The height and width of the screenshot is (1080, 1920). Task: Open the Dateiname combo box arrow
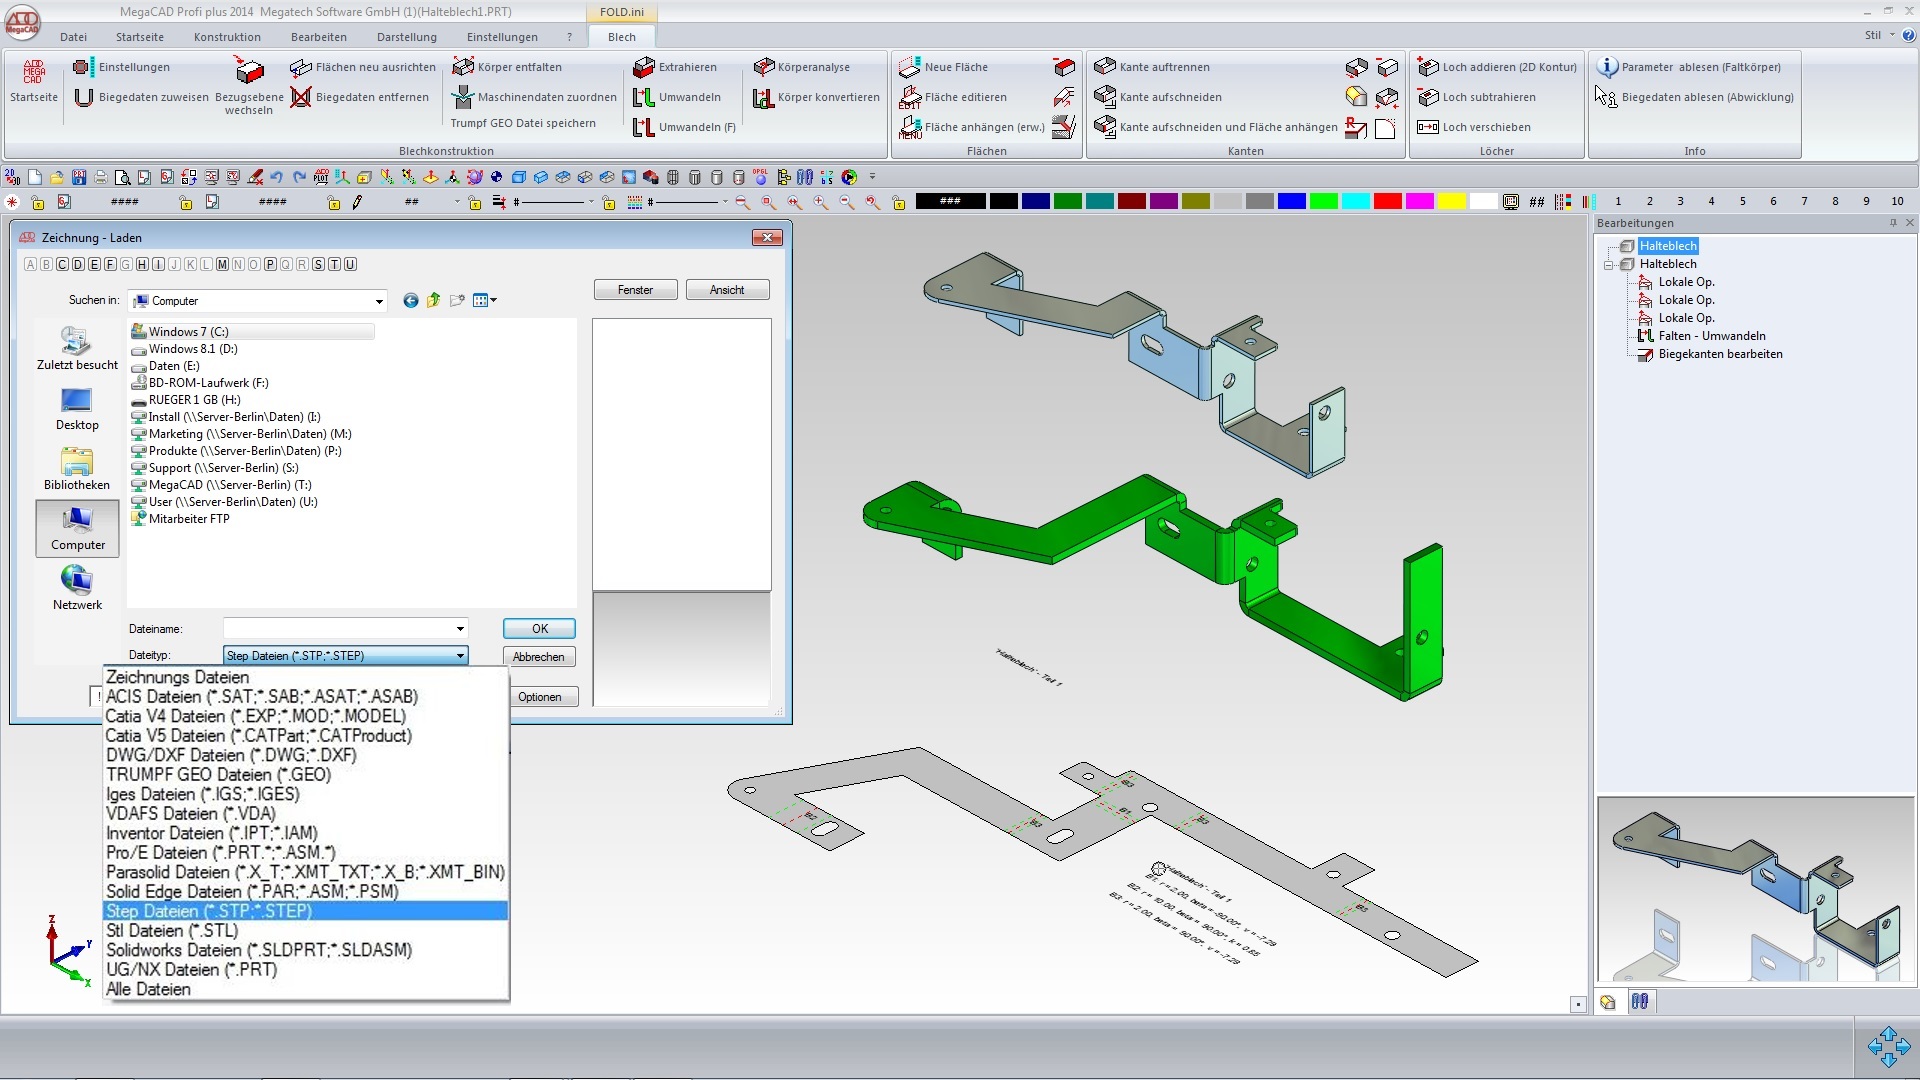coord(460,629)
